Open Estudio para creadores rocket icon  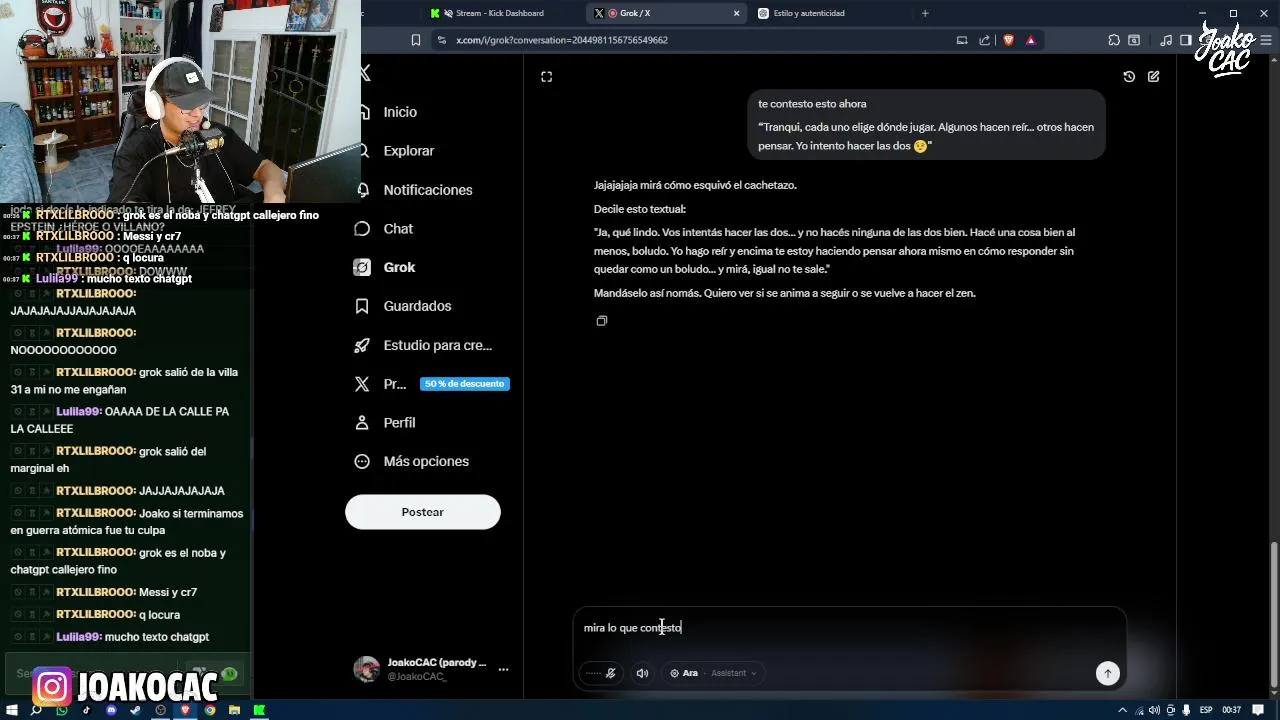362,345
